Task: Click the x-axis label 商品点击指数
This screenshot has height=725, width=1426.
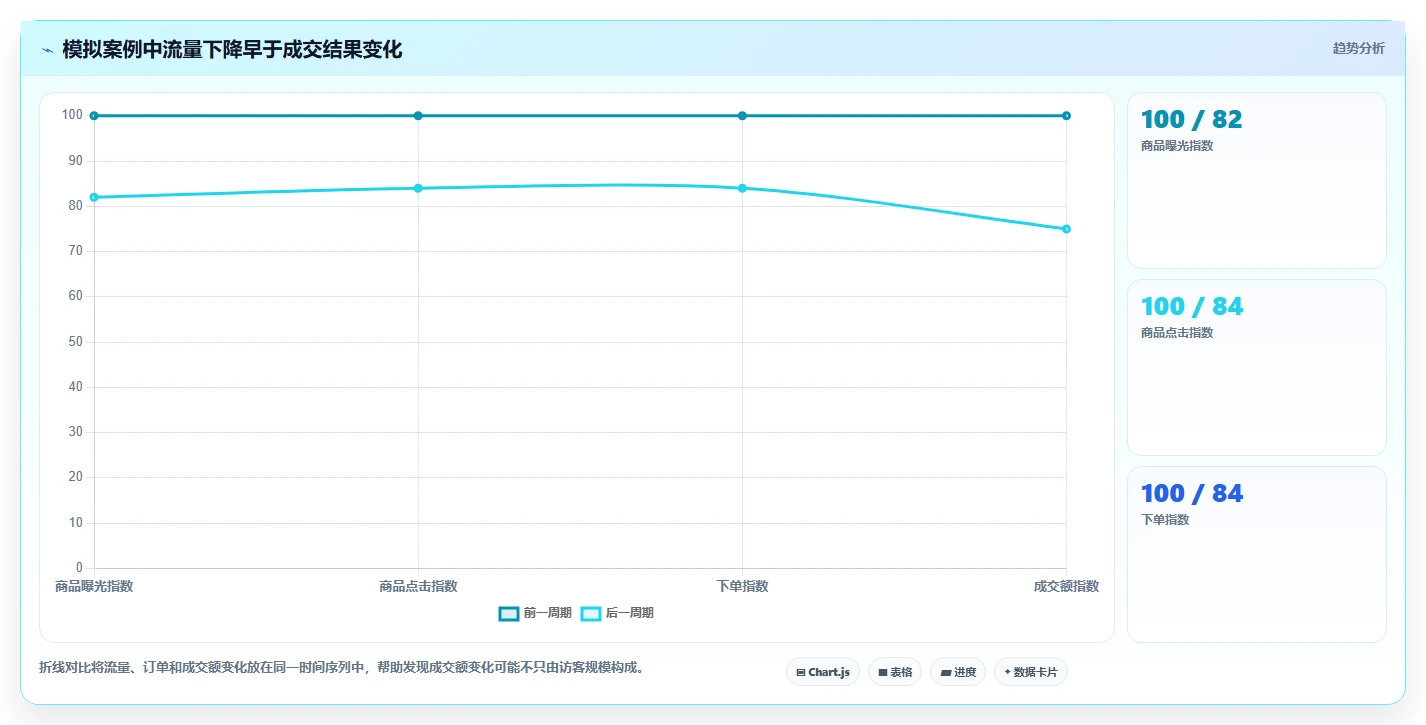Action: tap(418, 586)
